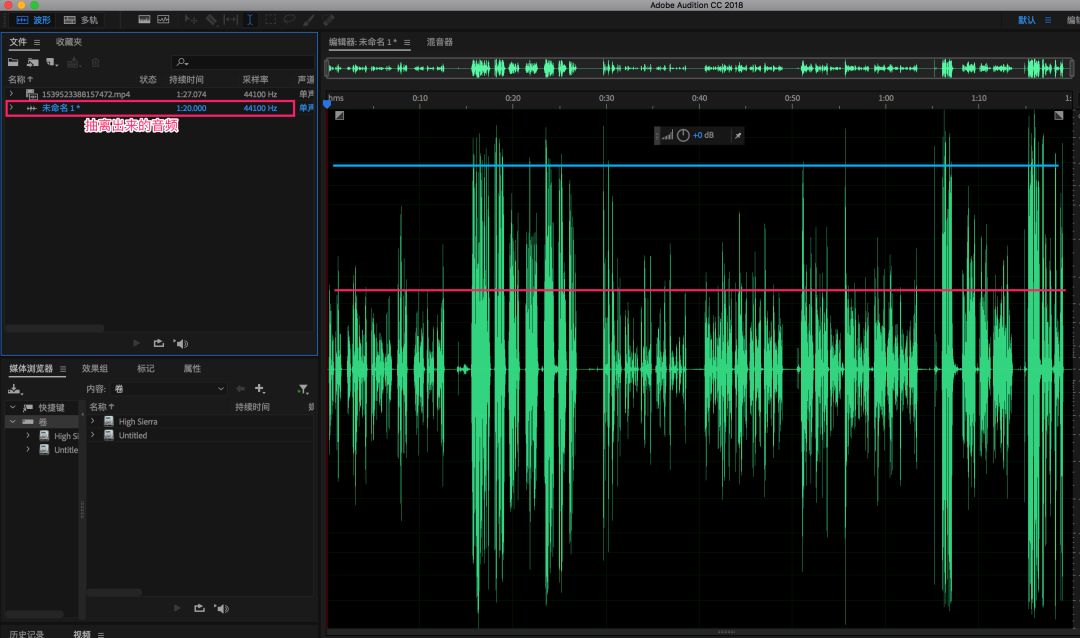Image resolution: width=1080 pixels, height=638 pixels.
Task: Select the Razor tool in toolbar
Action: click(x=211, y=20)
